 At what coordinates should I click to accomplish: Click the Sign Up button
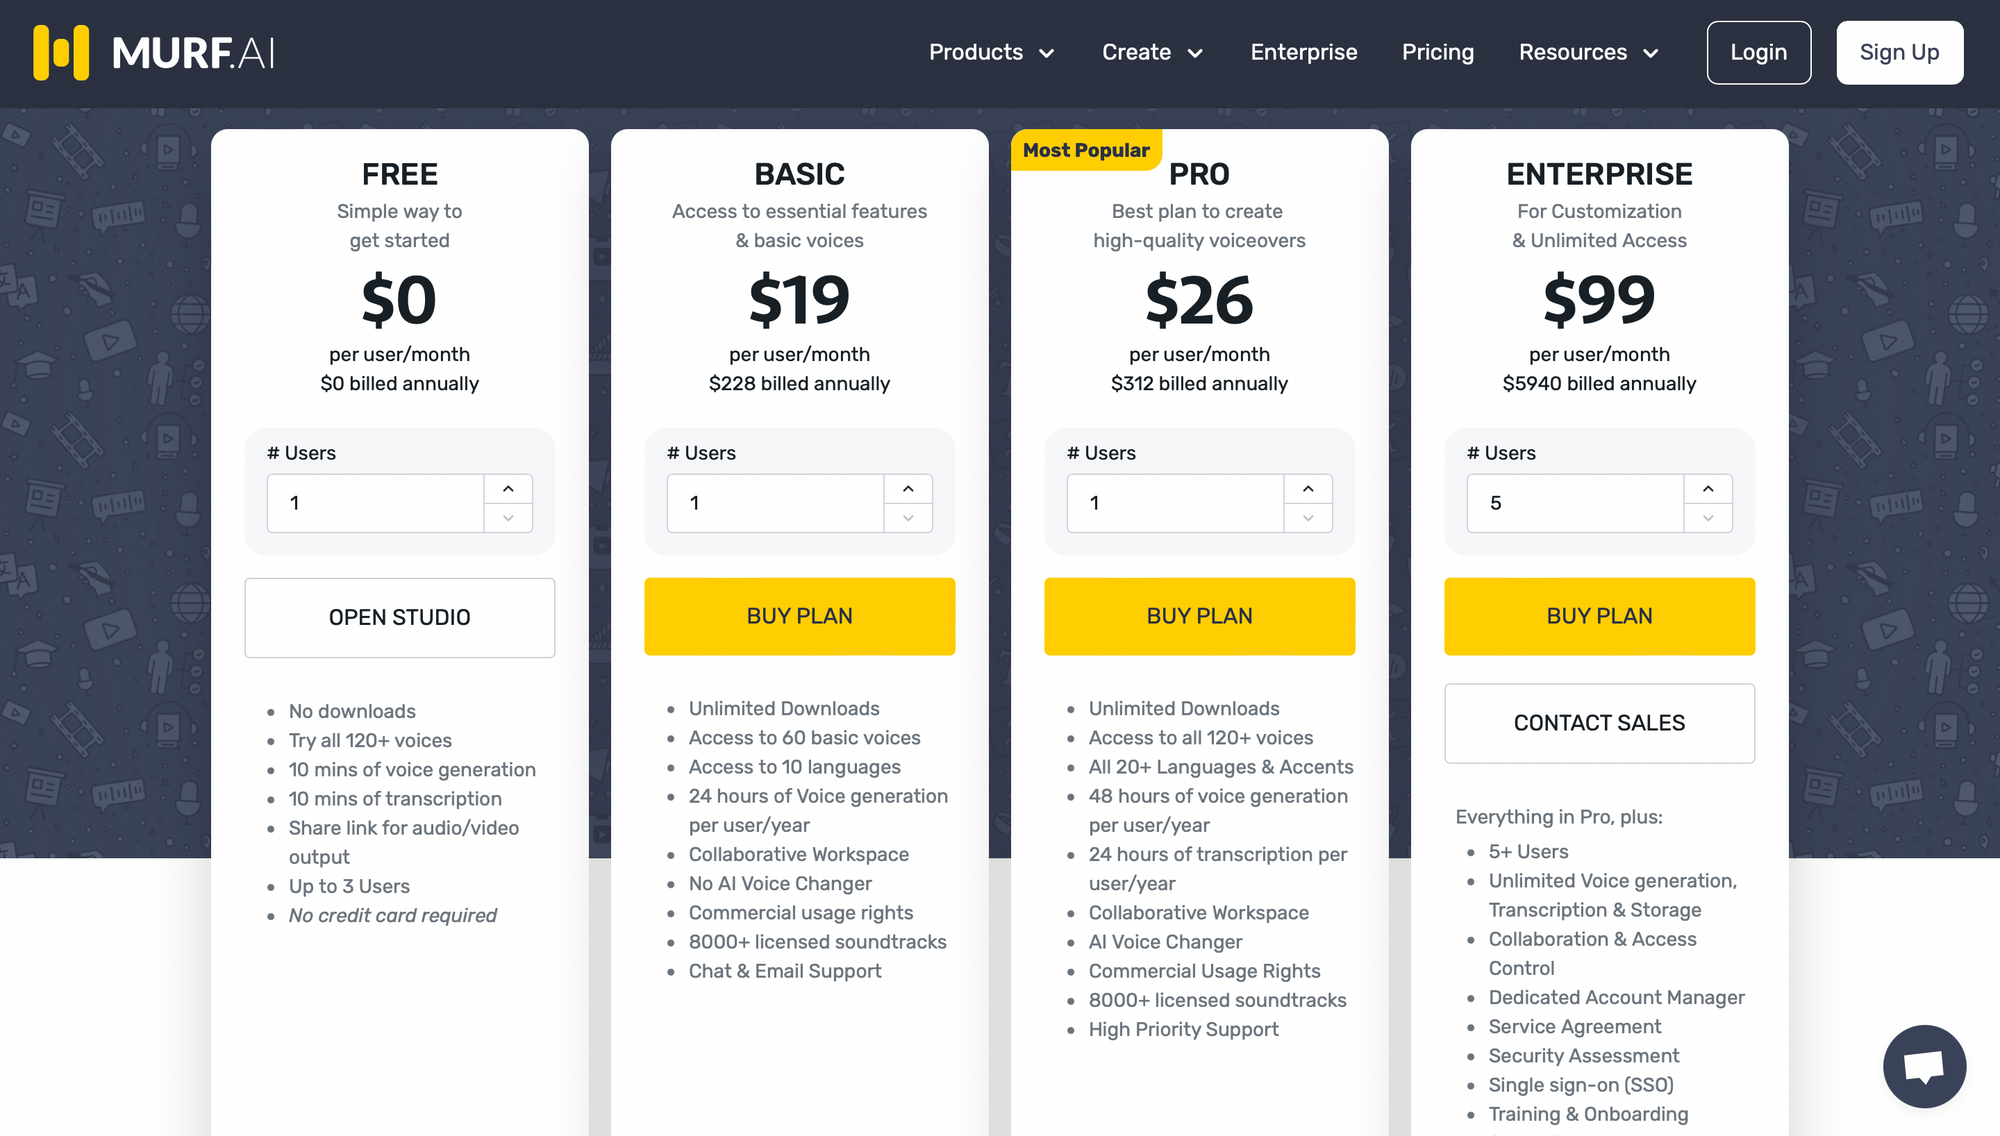[x=1900, y=52]
